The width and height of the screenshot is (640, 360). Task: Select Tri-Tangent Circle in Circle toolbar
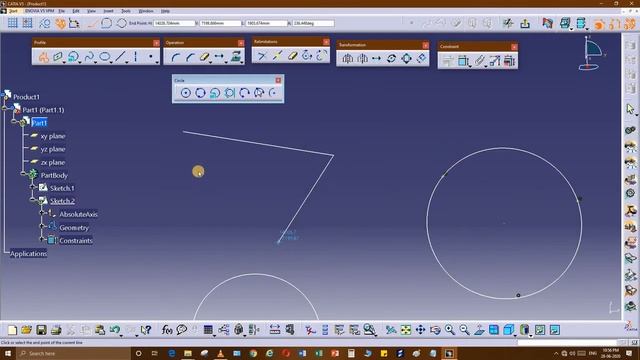230,93
